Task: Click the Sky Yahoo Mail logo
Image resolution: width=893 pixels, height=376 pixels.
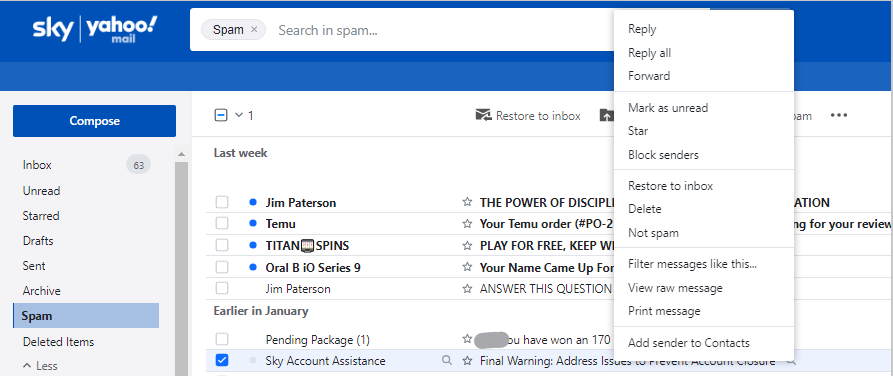Action: click(x=95, y=30)
